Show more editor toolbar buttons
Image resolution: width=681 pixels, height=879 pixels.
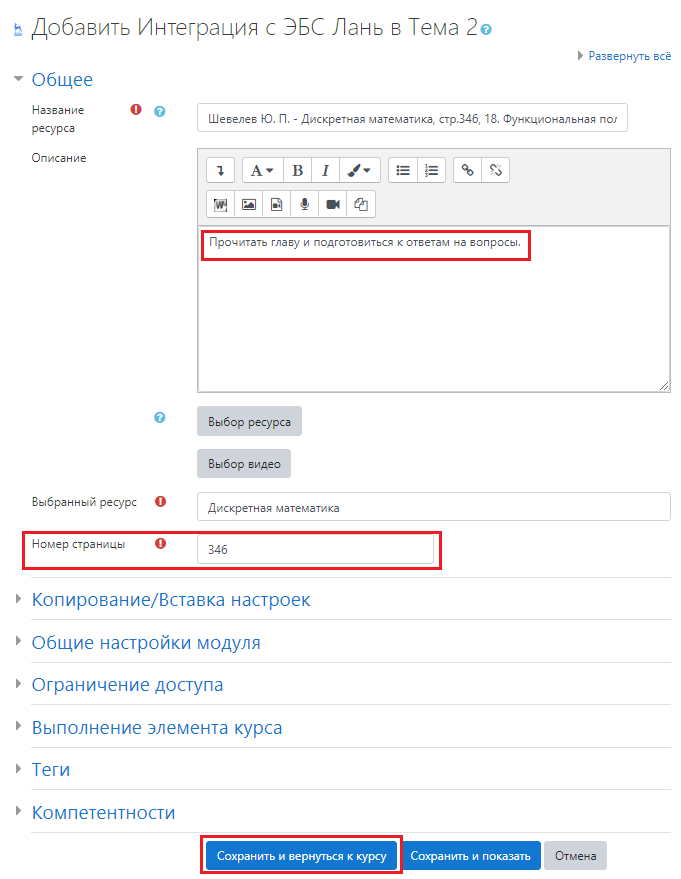pyautogui.click(x=221, y=170)
